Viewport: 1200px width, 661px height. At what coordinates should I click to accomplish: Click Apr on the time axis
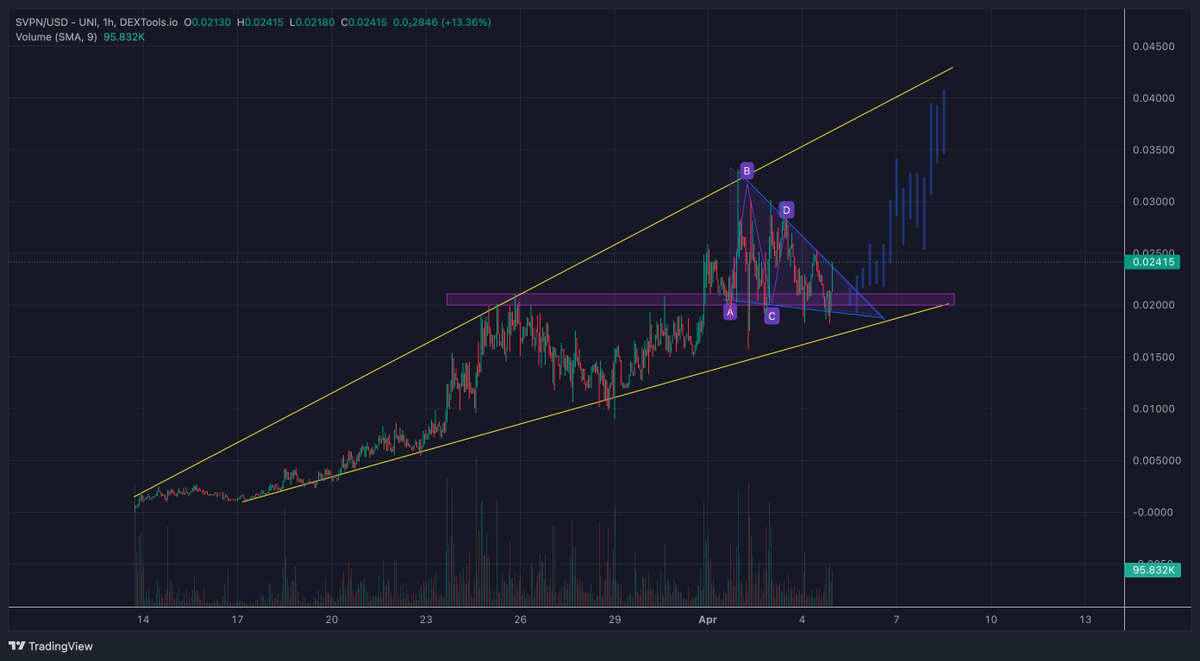click(x=706, y=620)
